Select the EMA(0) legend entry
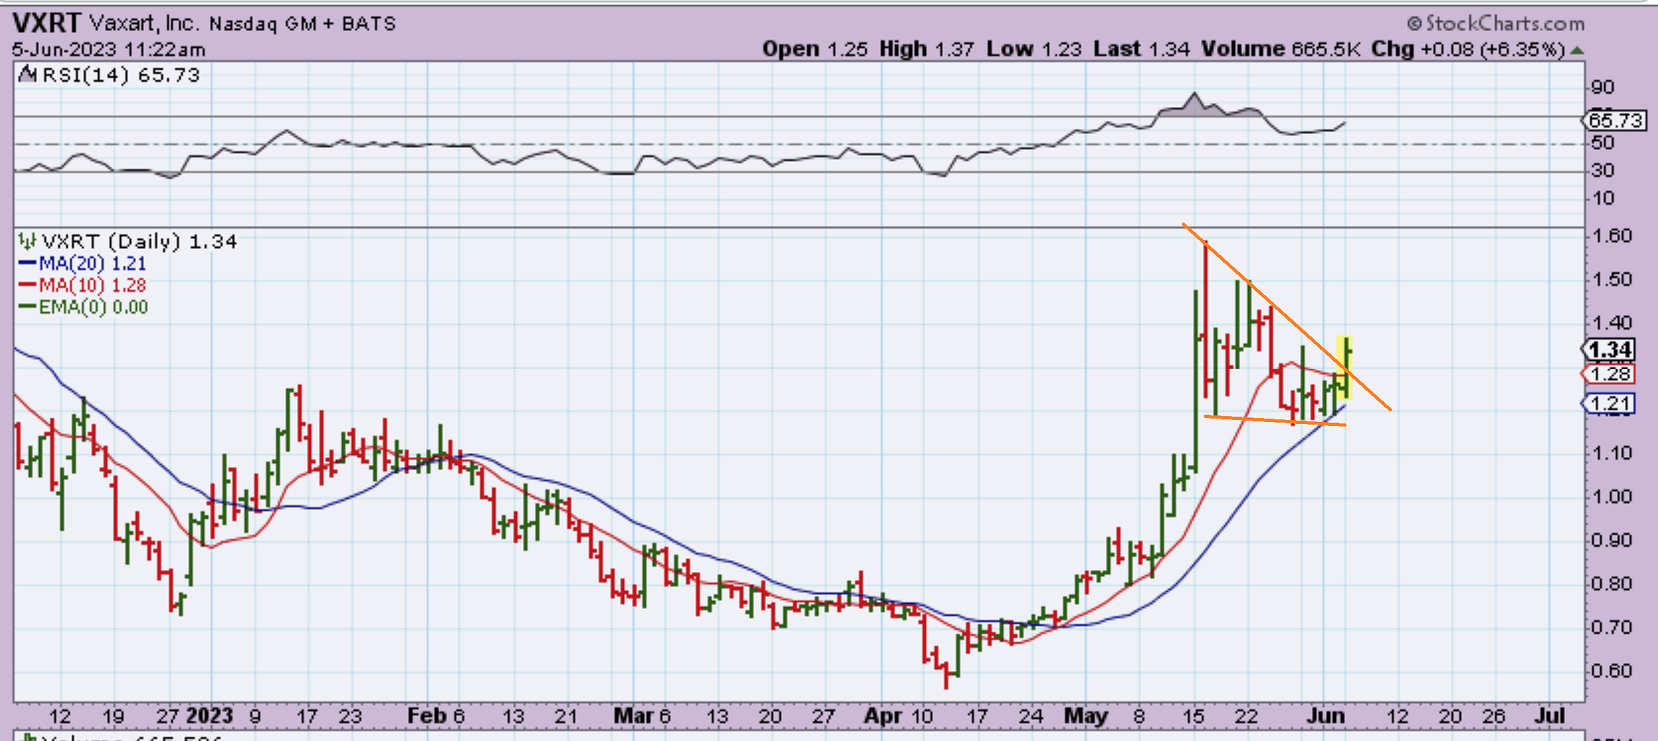This screenshot has width=1658, height=741. click(84, 308)
